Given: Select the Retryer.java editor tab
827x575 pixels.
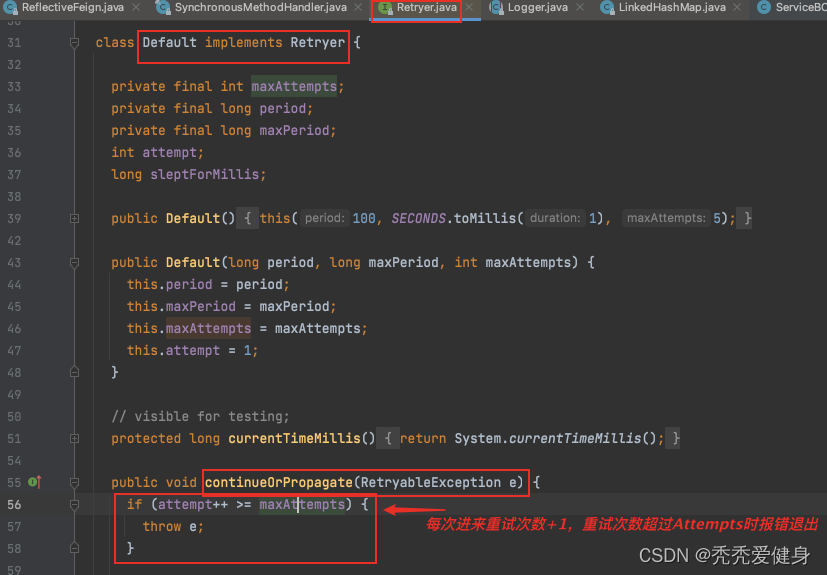Looking at the screenshot, I should (x=426, y=7).
